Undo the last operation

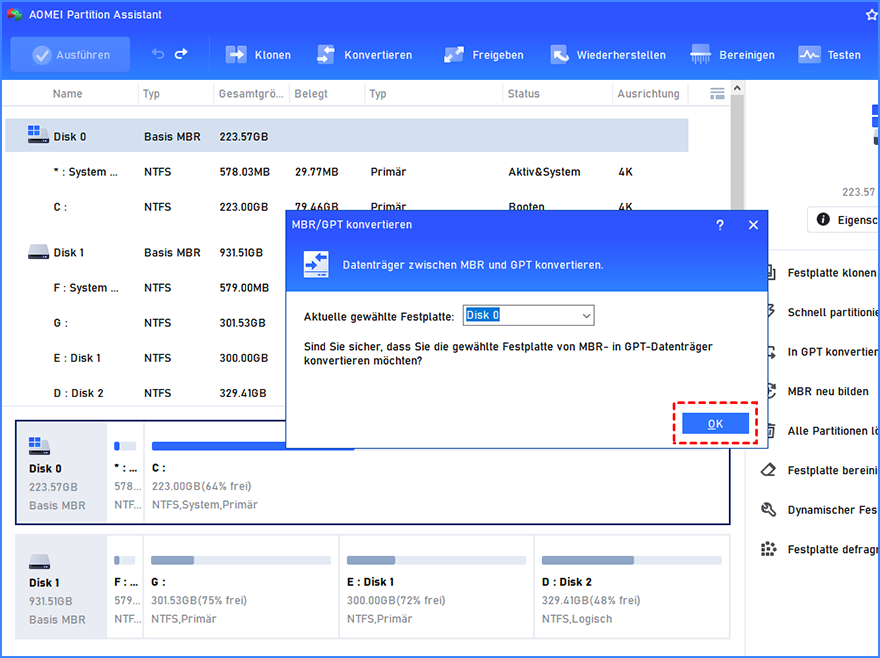[x=158, y=54]
